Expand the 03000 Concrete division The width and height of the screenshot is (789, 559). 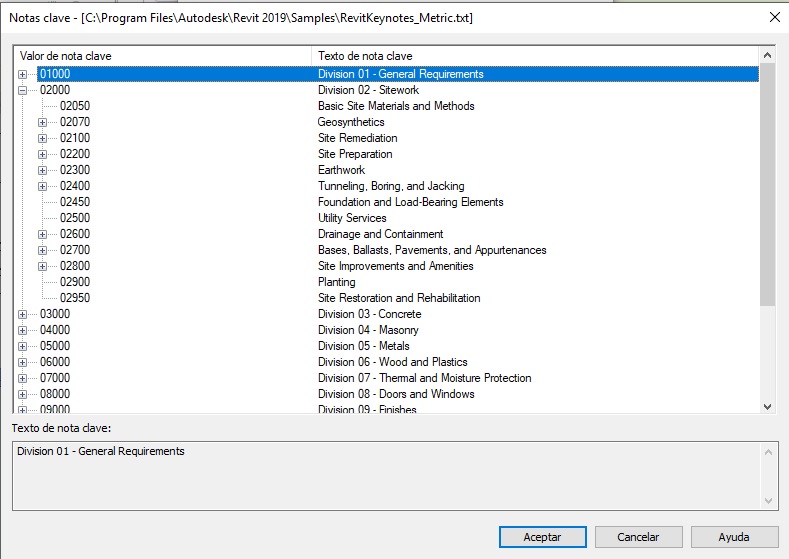coord(23,314)
